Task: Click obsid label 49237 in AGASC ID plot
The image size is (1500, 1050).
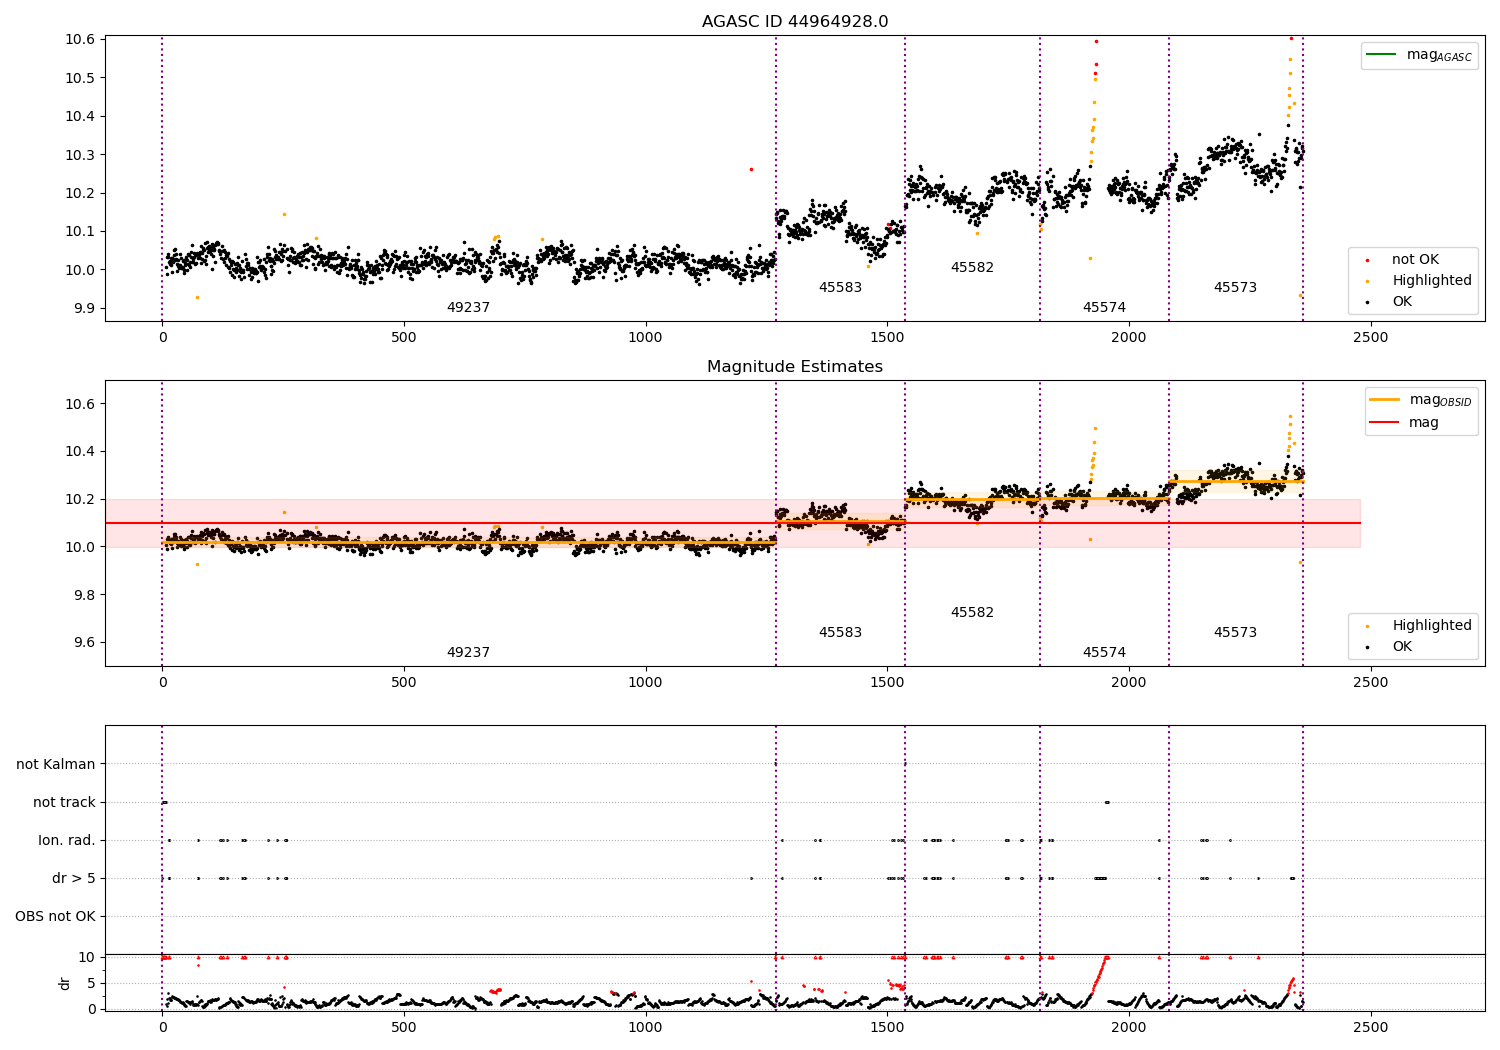Action: 468,308
